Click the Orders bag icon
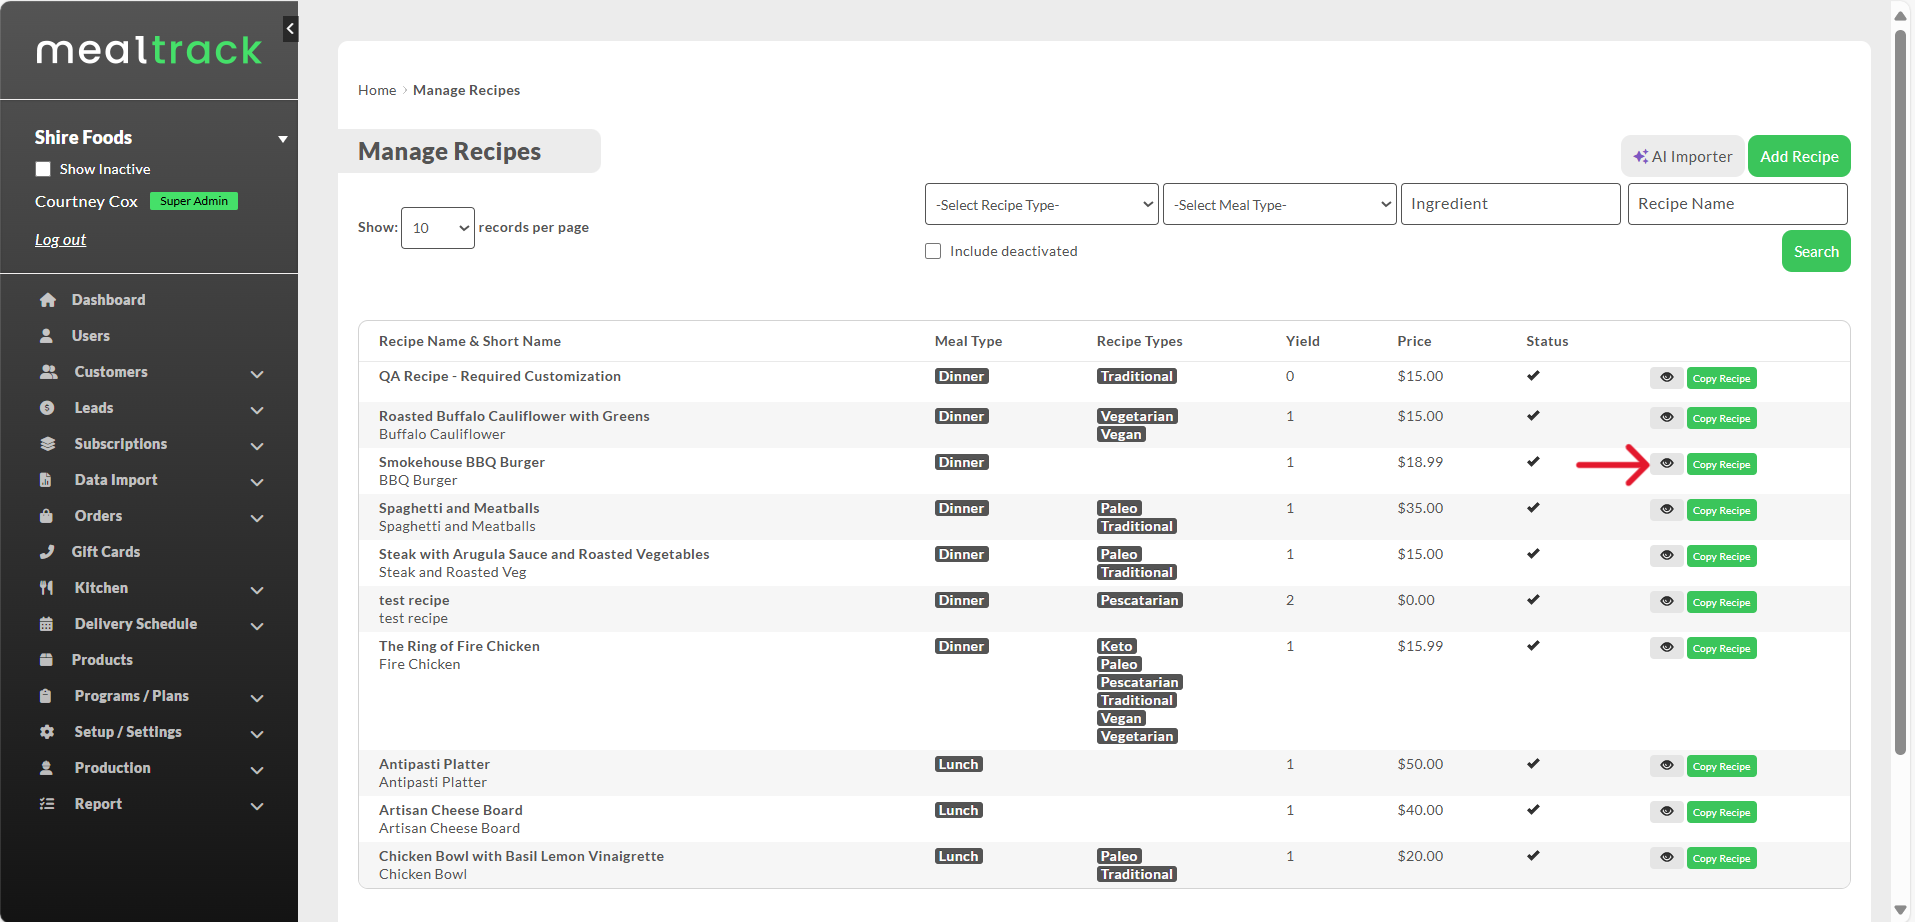Screen dimensions: 1915x922 (46, 516)
